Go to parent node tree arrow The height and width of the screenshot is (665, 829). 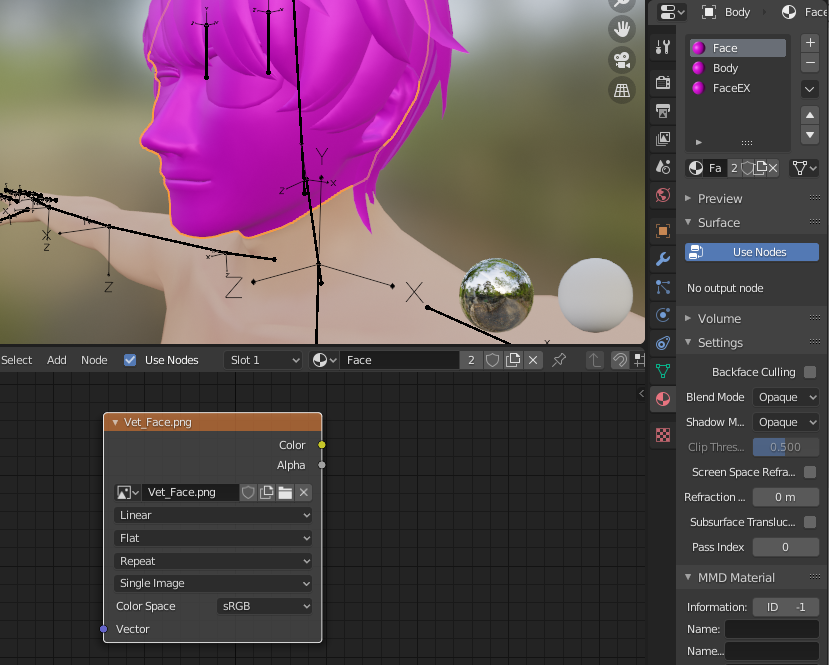tap(595, 360)
